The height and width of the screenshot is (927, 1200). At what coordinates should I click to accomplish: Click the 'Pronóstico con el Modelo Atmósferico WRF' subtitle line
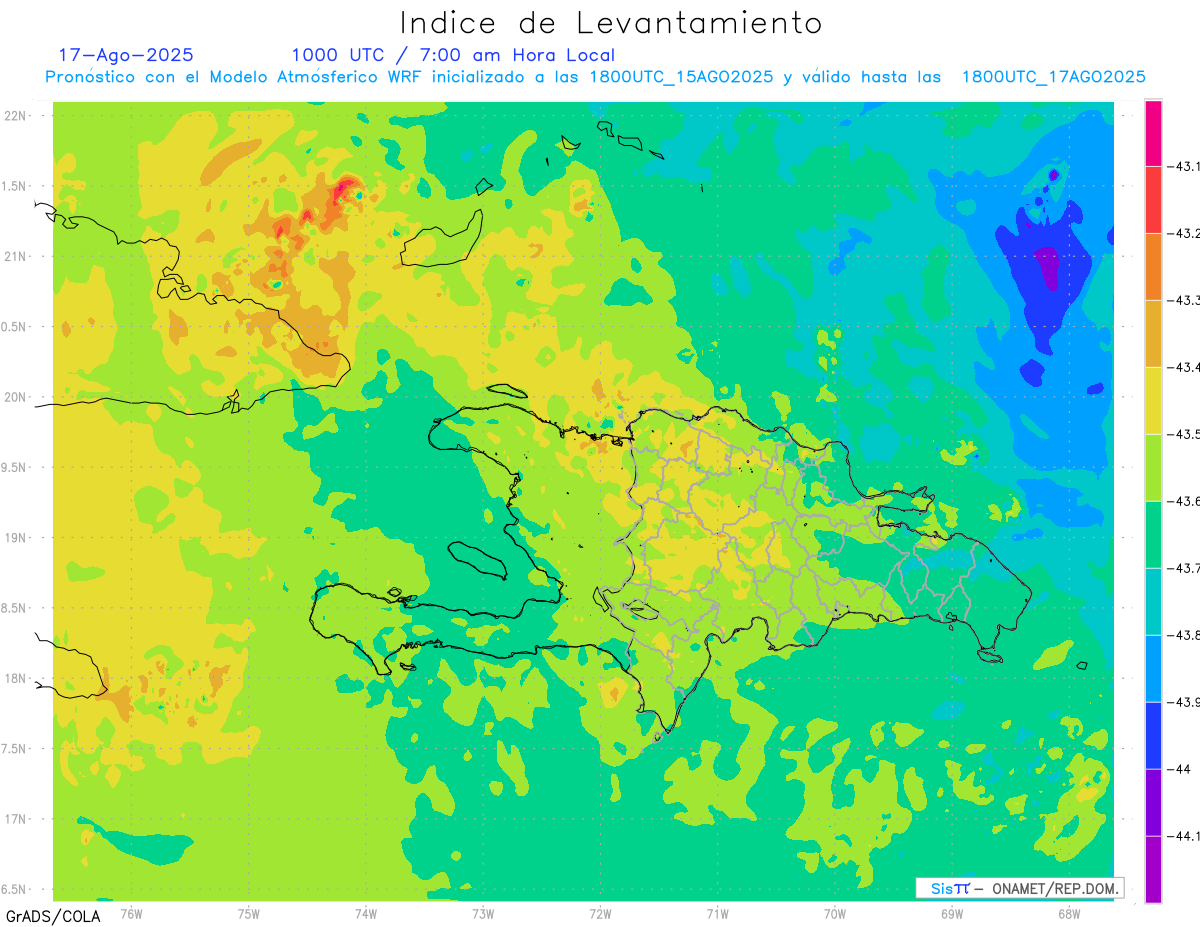pos(595,77)
